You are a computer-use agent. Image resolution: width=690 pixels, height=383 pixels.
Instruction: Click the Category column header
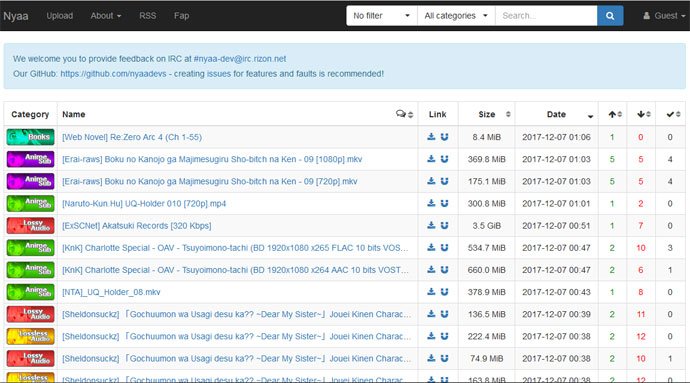tap(30, 114)
